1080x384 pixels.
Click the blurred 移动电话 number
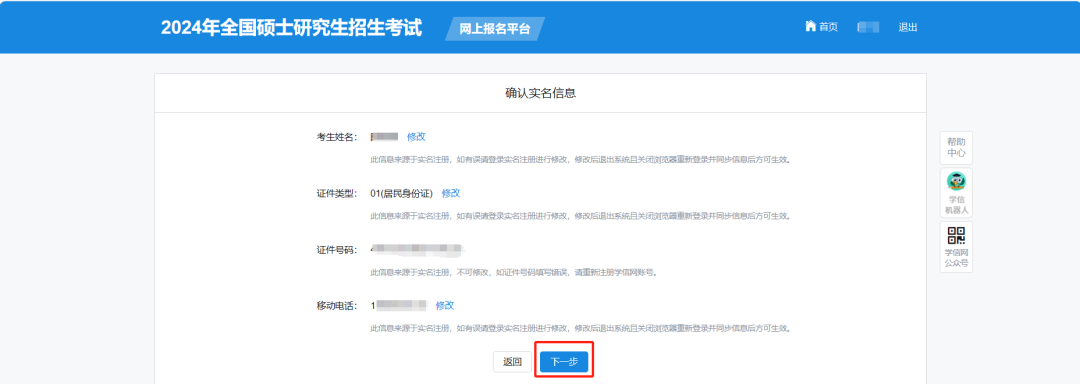point(399,305)
